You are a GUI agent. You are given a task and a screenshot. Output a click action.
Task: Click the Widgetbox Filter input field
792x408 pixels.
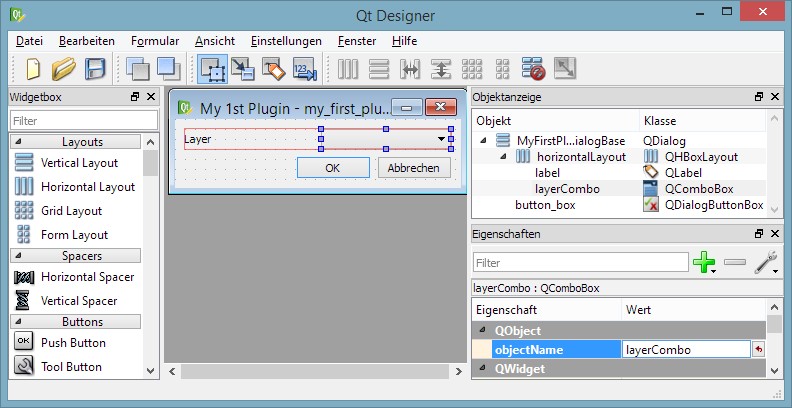[x=84, y=121]
